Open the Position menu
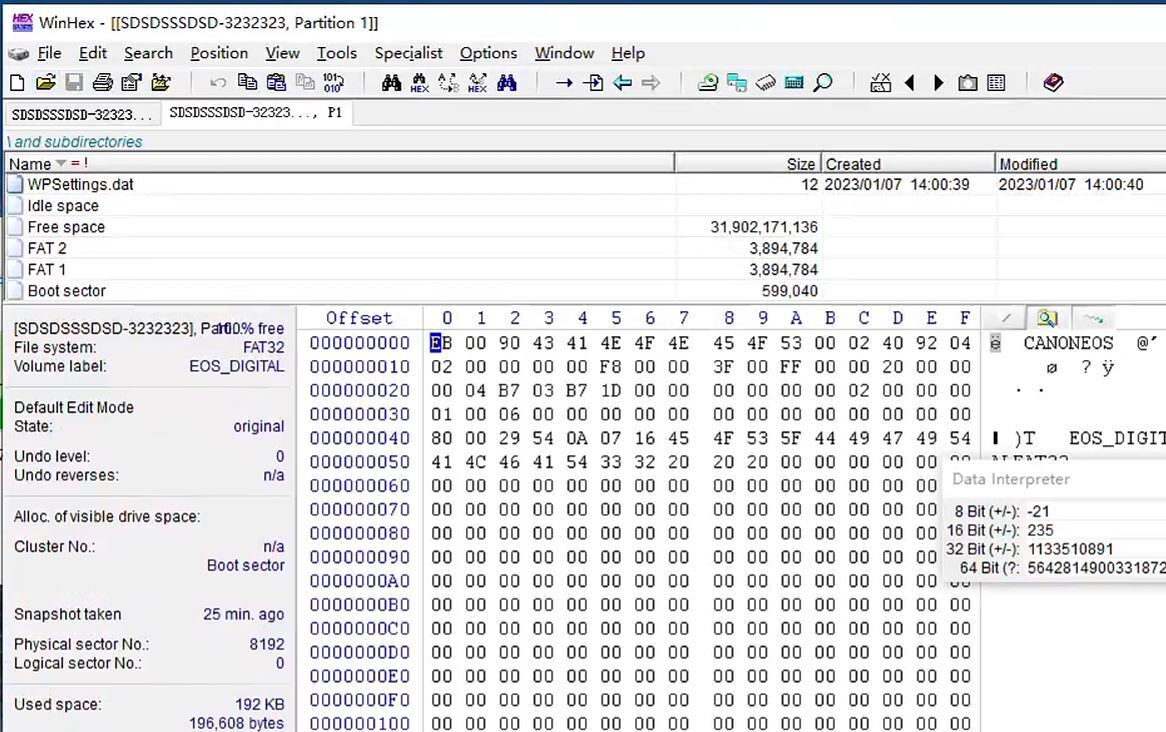 [219, 53]
